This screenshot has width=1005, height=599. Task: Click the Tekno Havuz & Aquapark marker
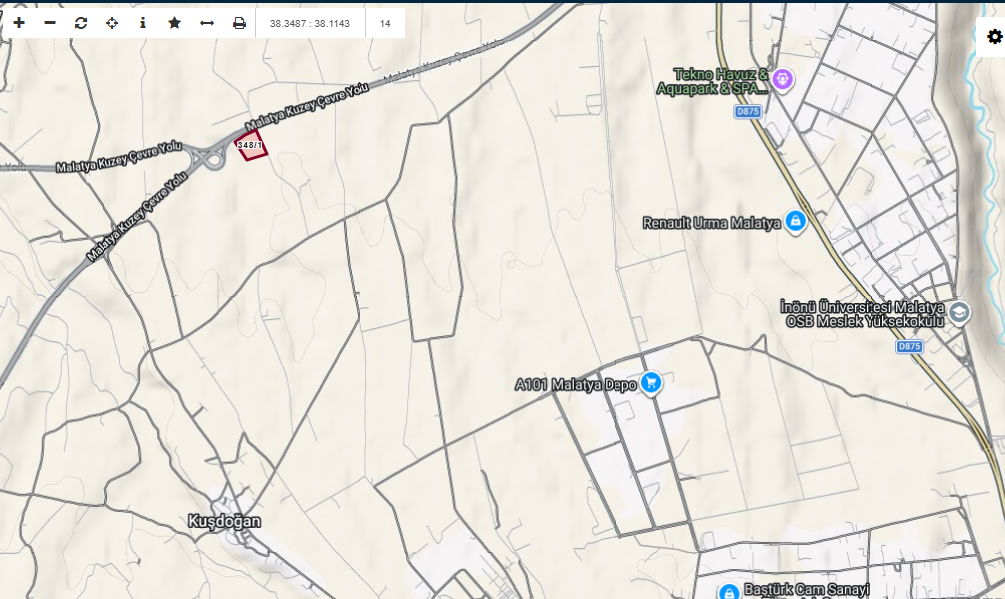(782, 80)
